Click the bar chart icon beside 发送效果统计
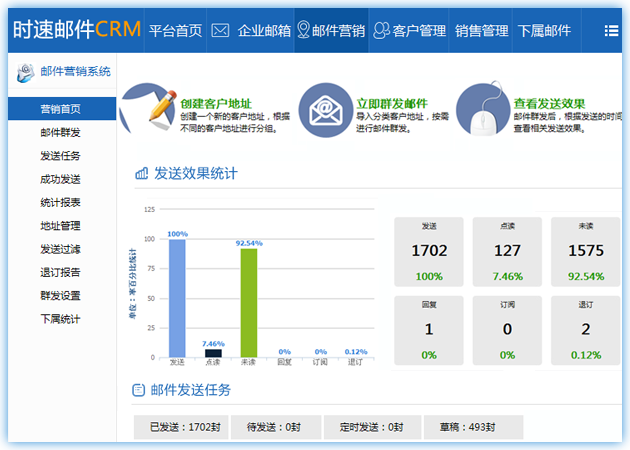This screenshot has height=450, width=630. (142, 174)
